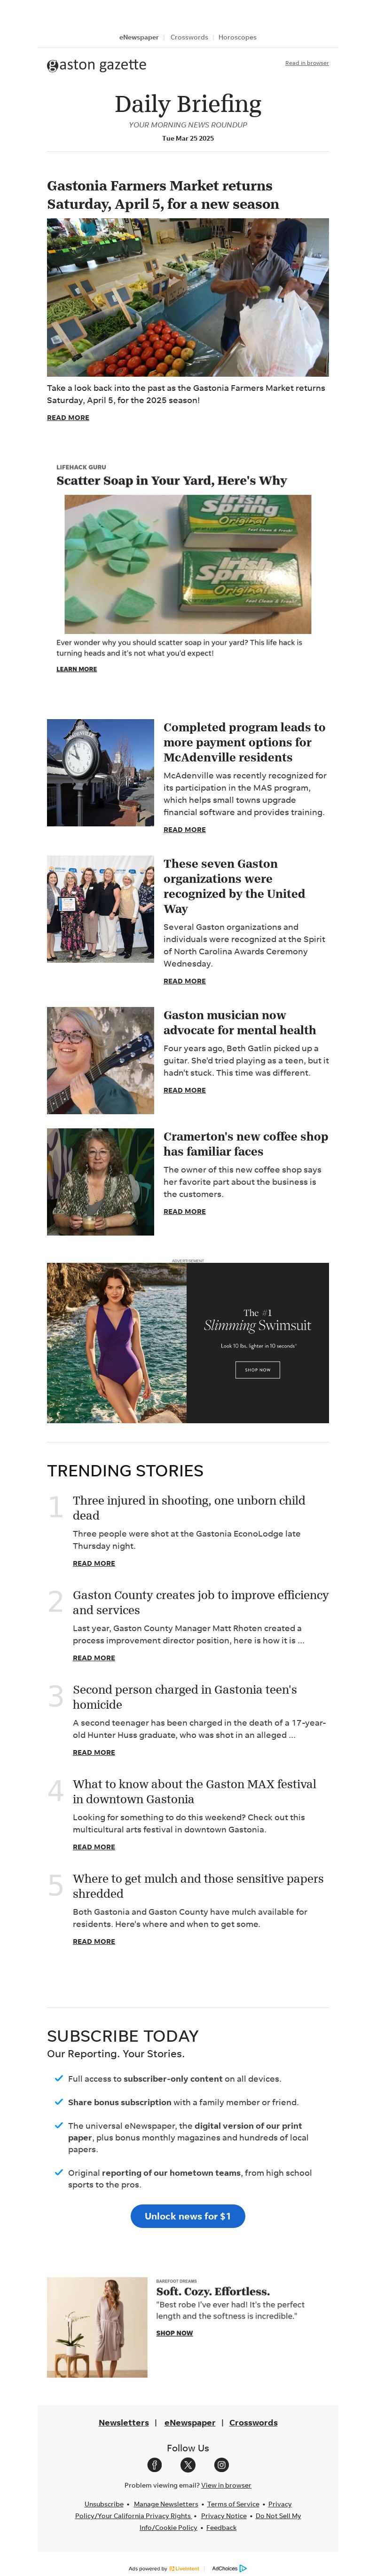Click the Unsubscribe link in footer
Screen dimensions: 376x2576
point(104,2504)
